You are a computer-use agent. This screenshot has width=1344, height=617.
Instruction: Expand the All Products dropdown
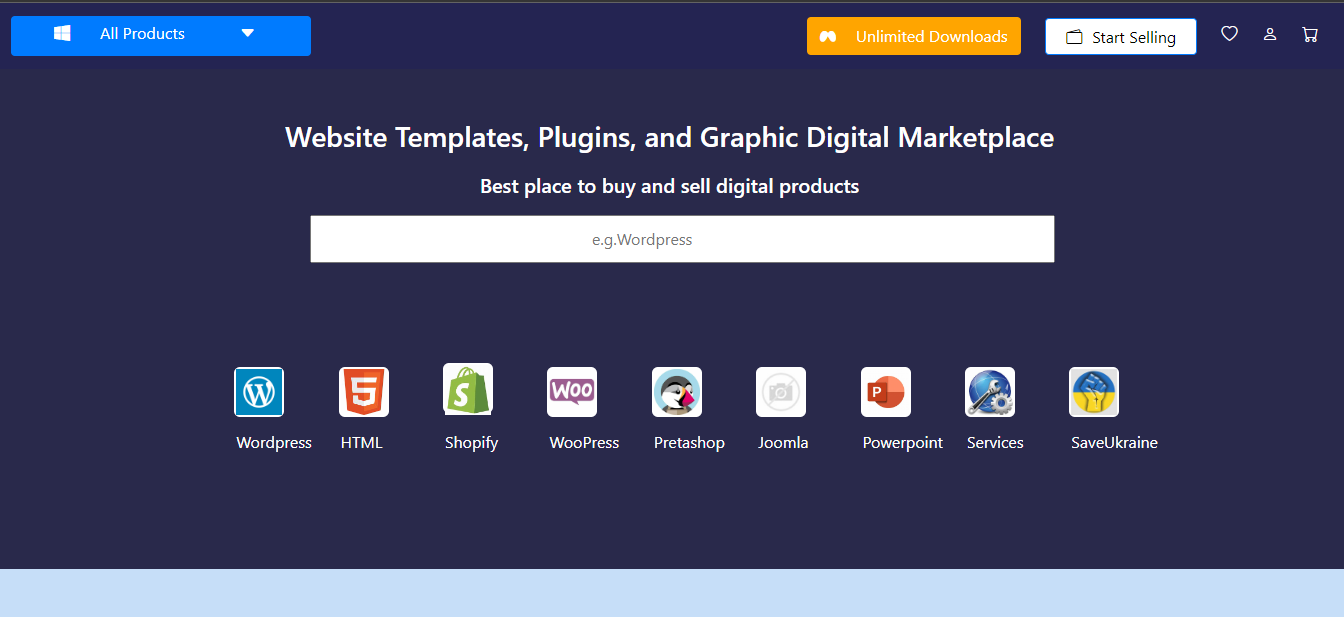(x=142, y=35)
